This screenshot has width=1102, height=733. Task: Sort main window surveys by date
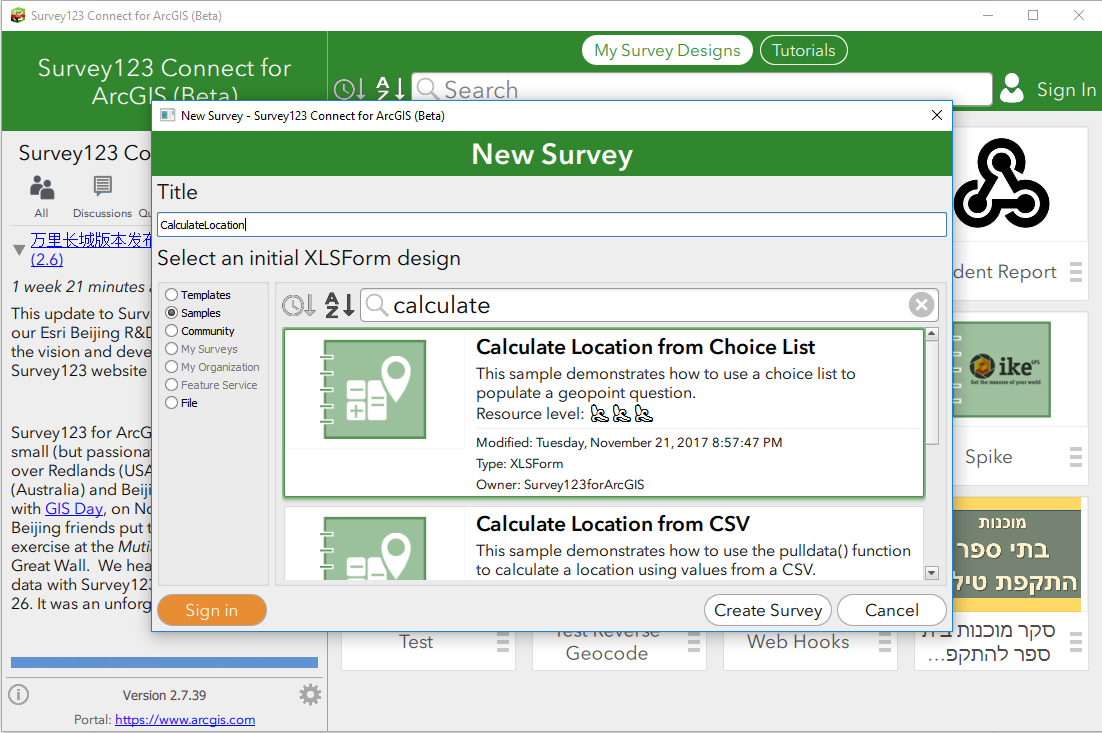(x=349, y=89)
